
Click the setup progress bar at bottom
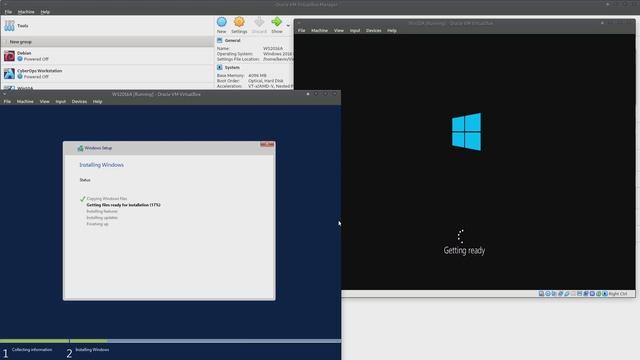click(171, 341)
